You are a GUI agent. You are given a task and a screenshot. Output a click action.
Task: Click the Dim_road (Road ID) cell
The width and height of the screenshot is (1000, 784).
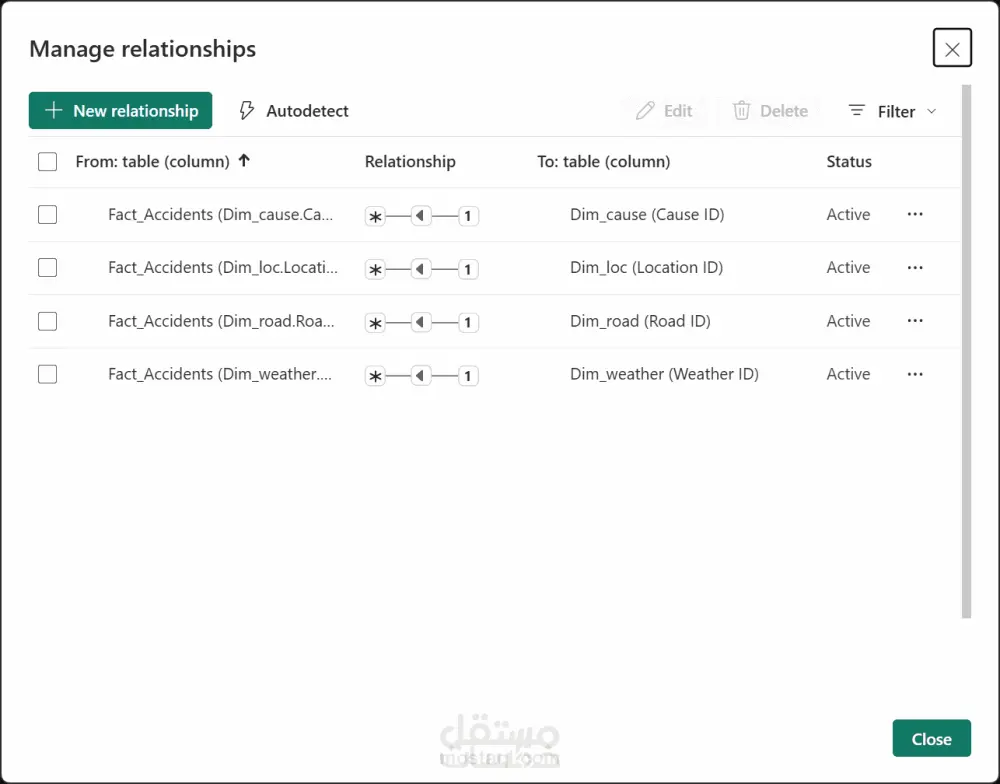640,321
